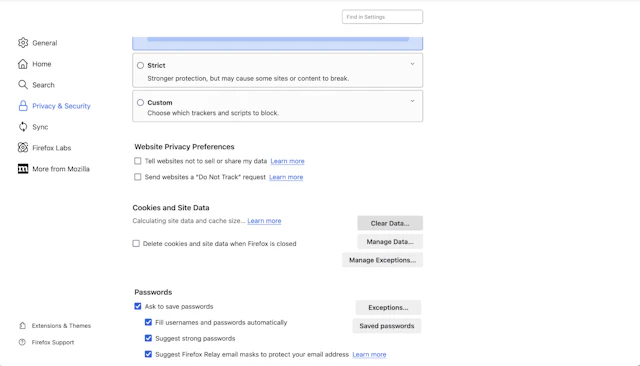
Task: Open the Search settings category
Action: 43,85
